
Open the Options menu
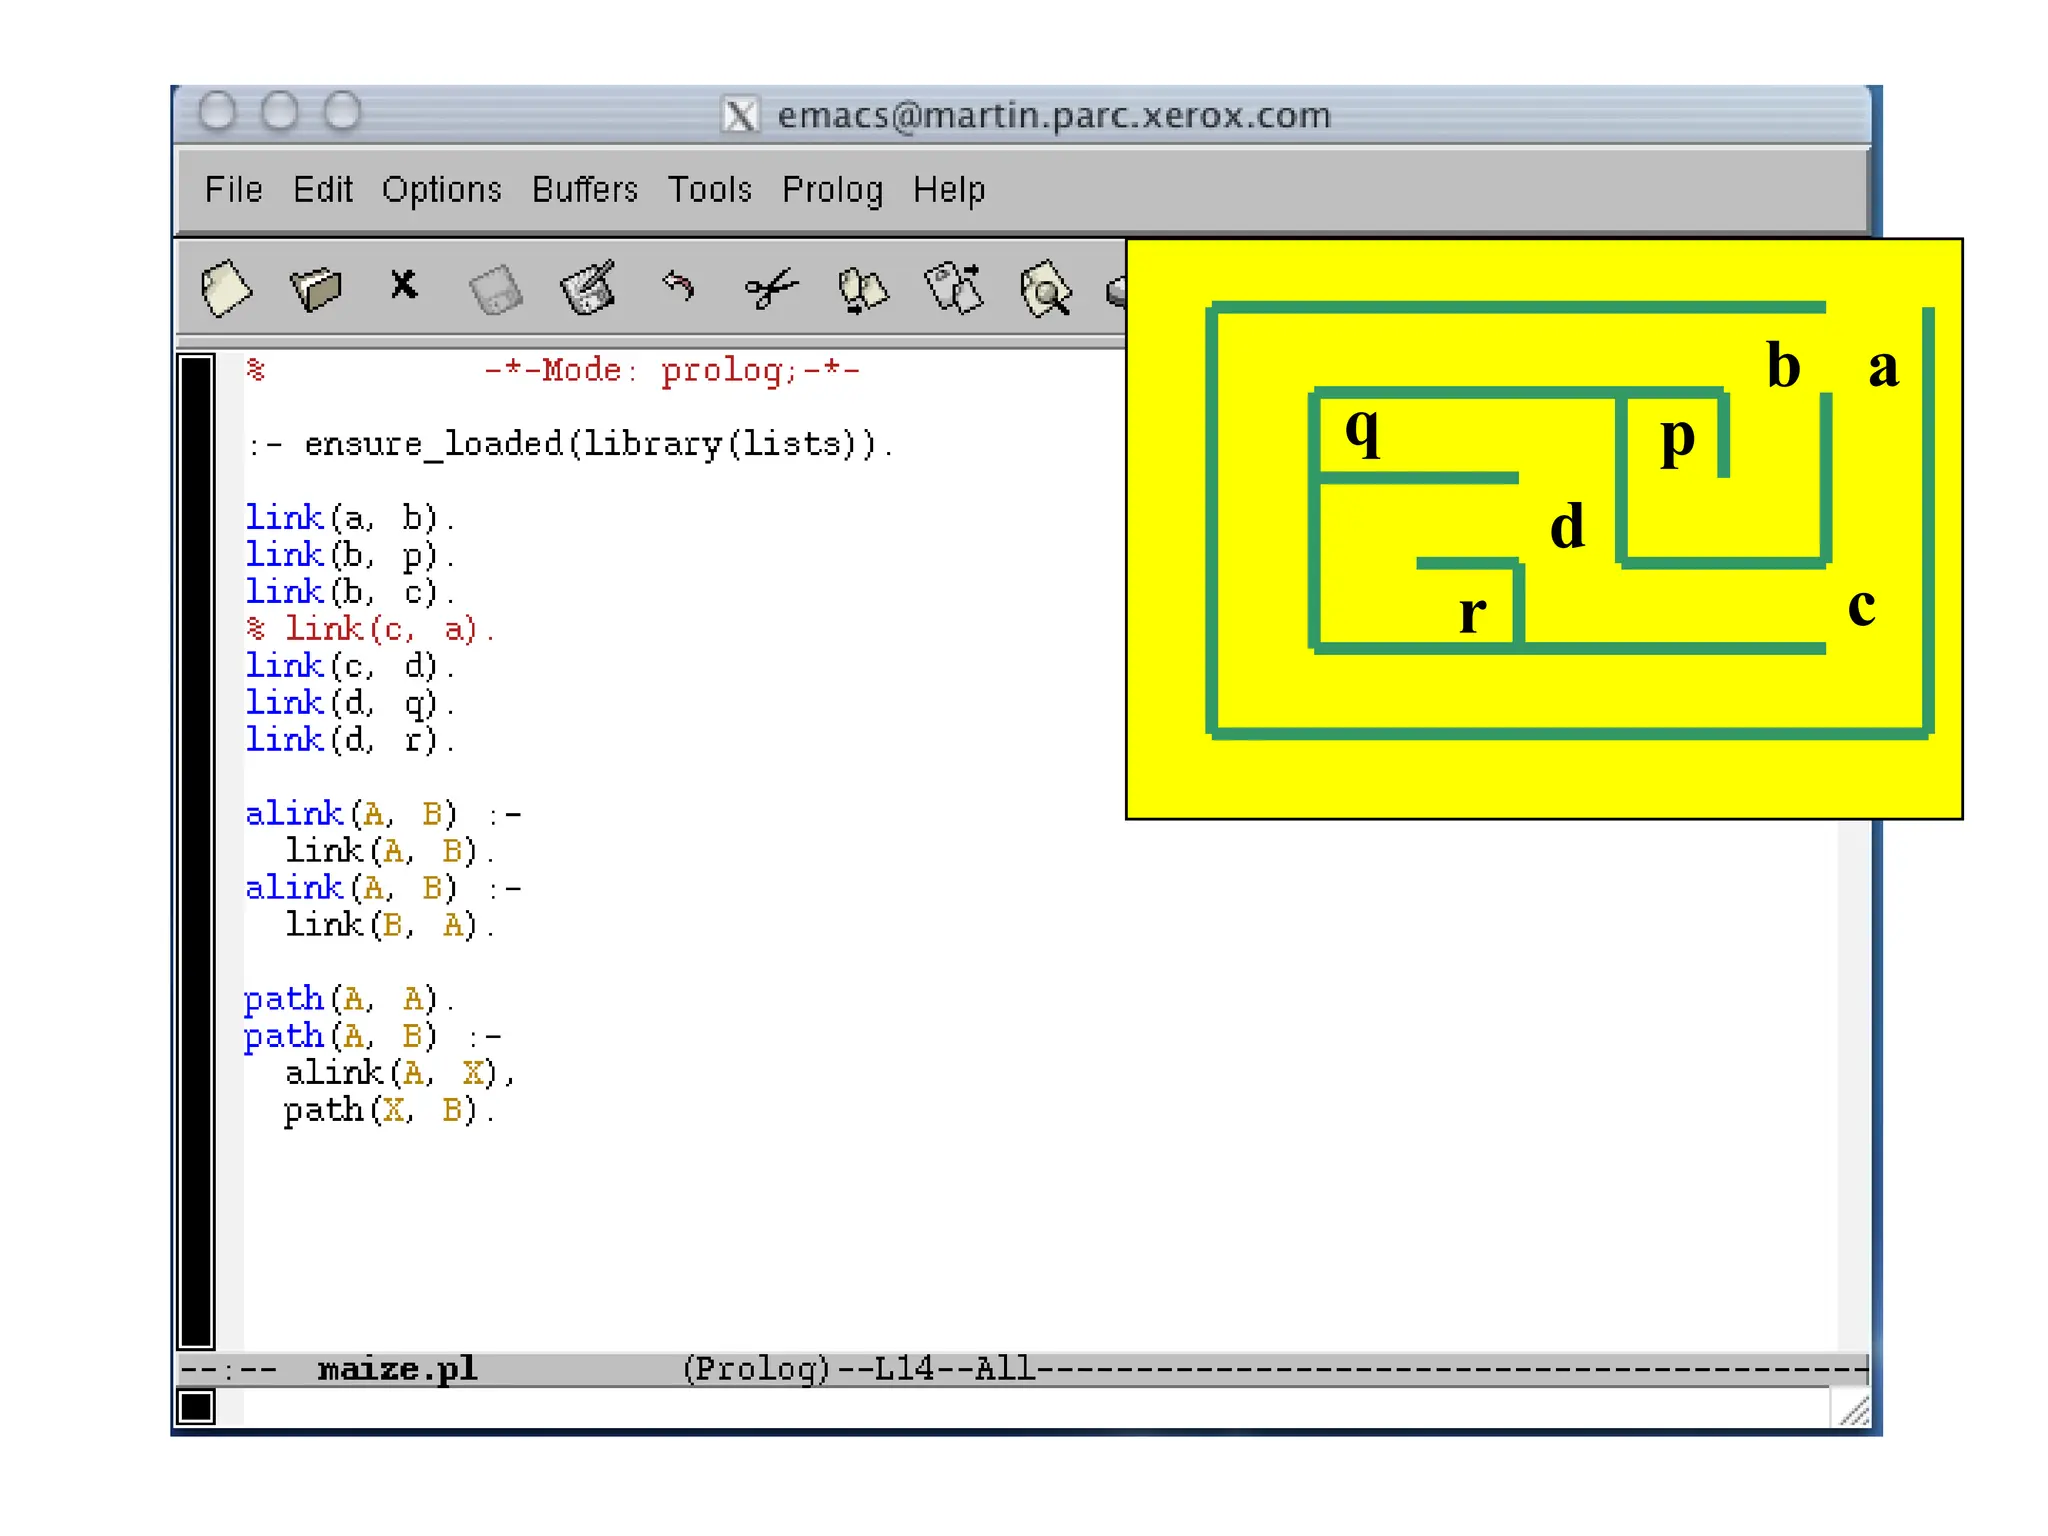[441, 190]
